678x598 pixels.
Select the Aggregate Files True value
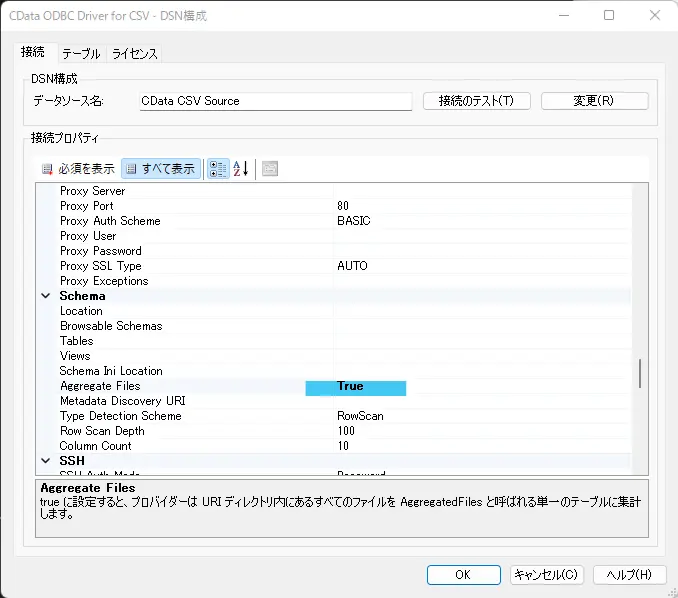[355, 386]
